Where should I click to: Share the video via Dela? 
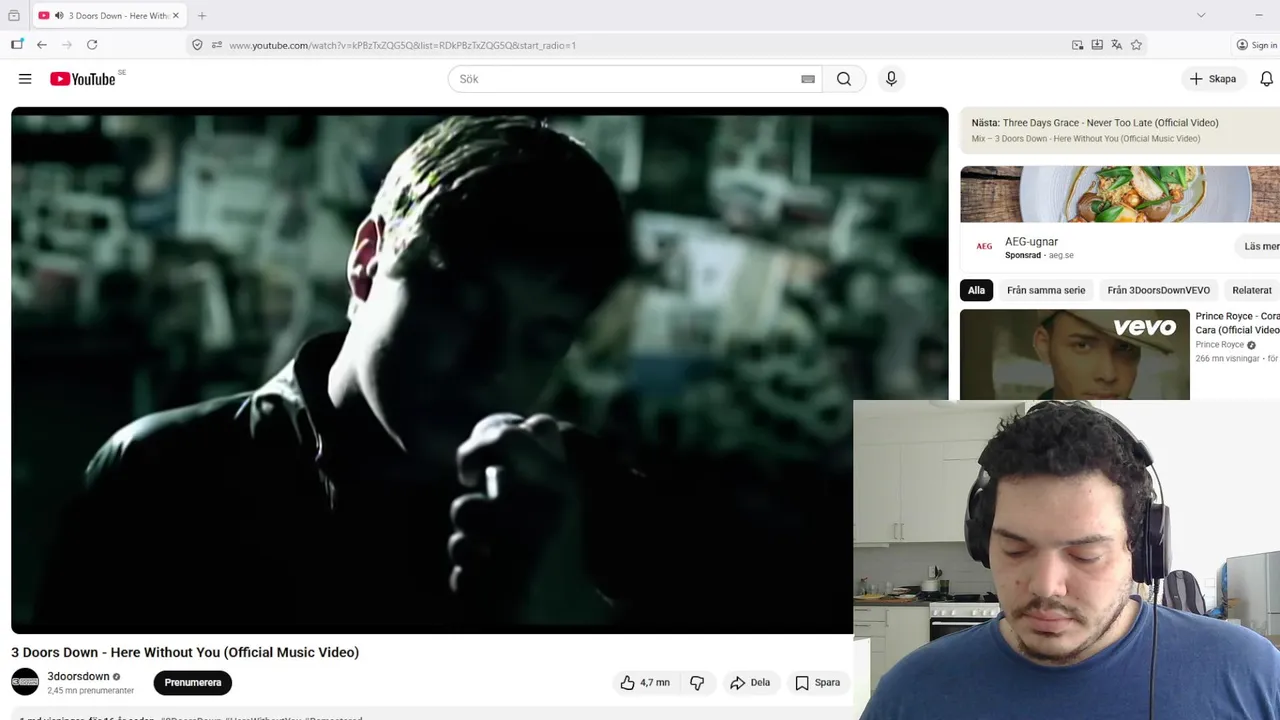pyautogui.click(x=750, y=683)
